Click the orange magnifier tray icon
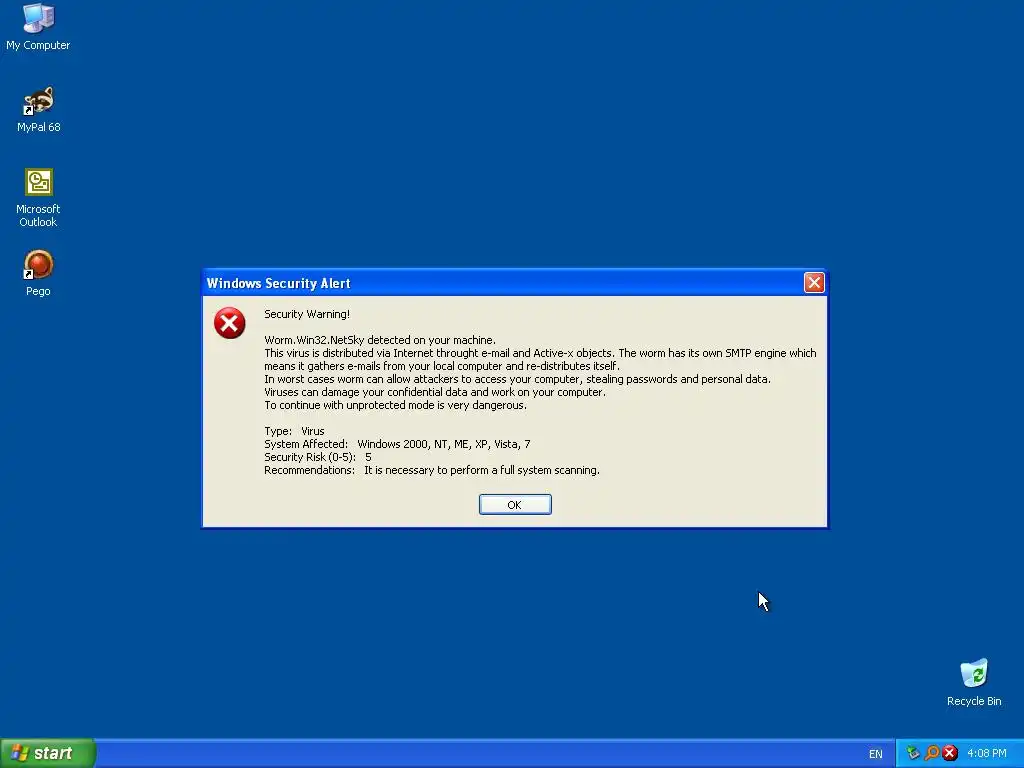This screenshot has height=768, width=1024. coord(932,753)
